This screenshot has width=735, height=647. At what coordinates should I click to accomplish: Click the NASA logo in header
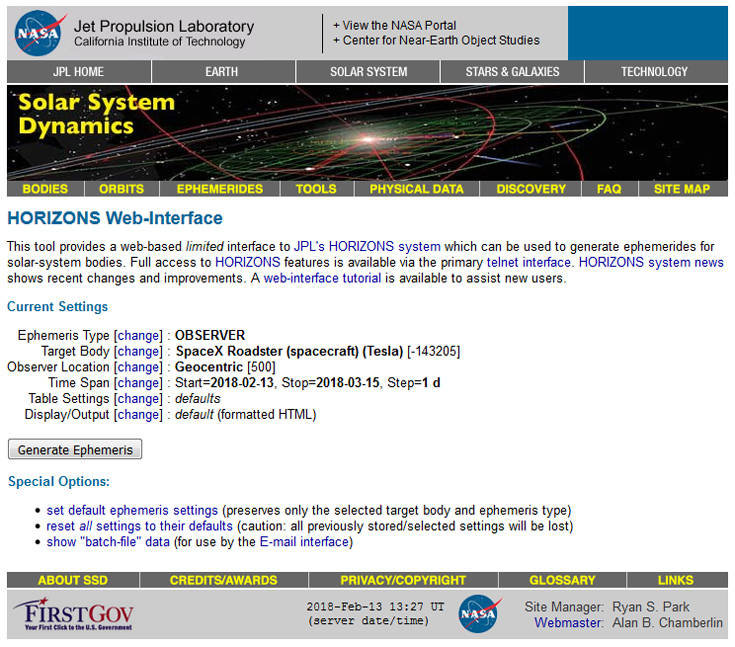click(38, 33)
